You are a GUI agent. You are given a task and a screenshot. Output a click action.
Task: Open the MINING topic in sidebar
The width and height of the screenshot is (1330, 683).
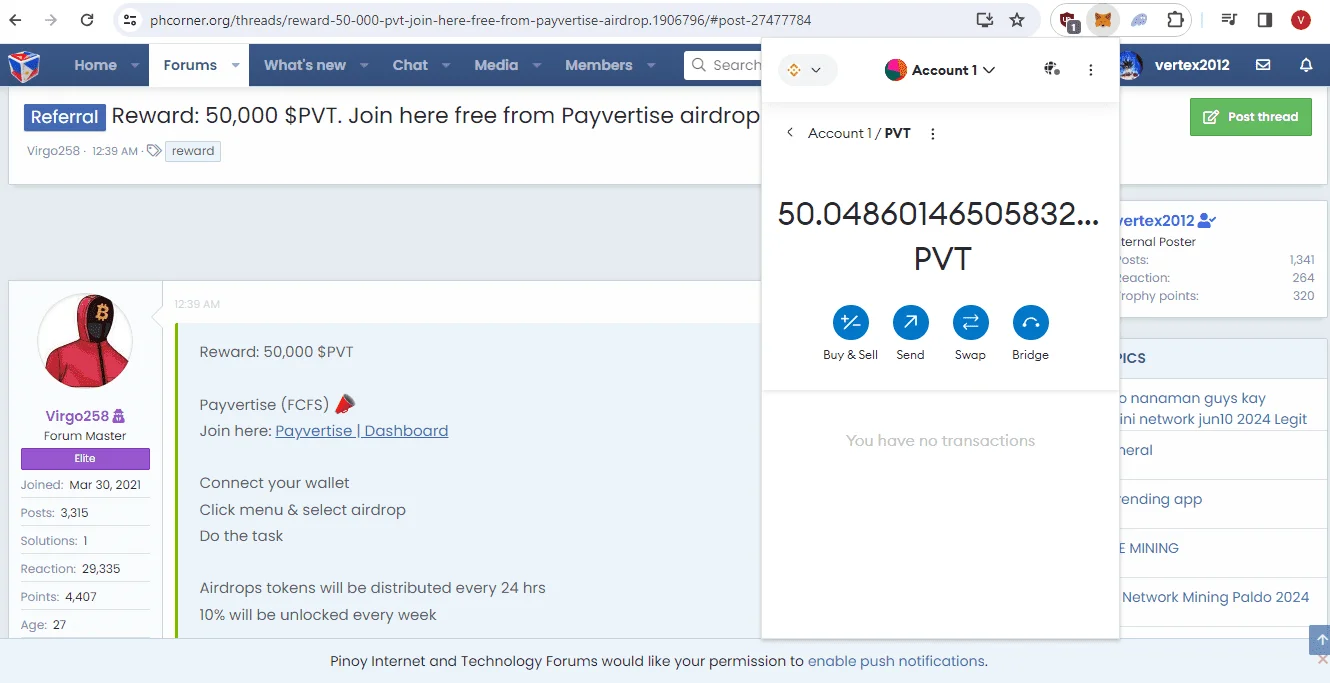[x=1148, y=548]
